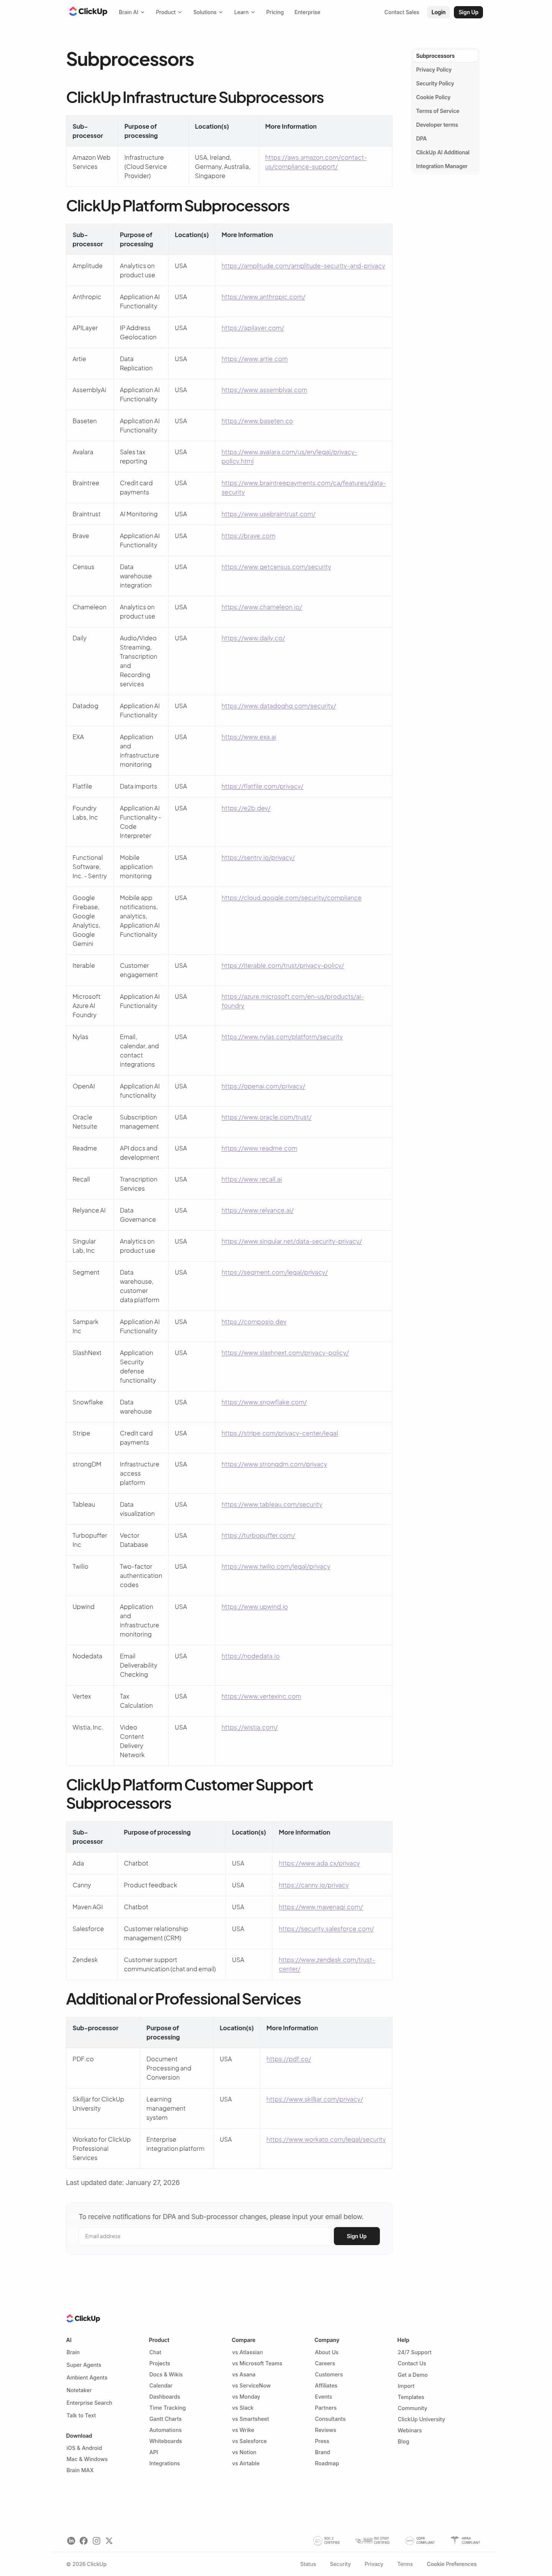The image size is (552, 2576).
Task: Click the ClickUp logo in the header
Action: [88, 12]
